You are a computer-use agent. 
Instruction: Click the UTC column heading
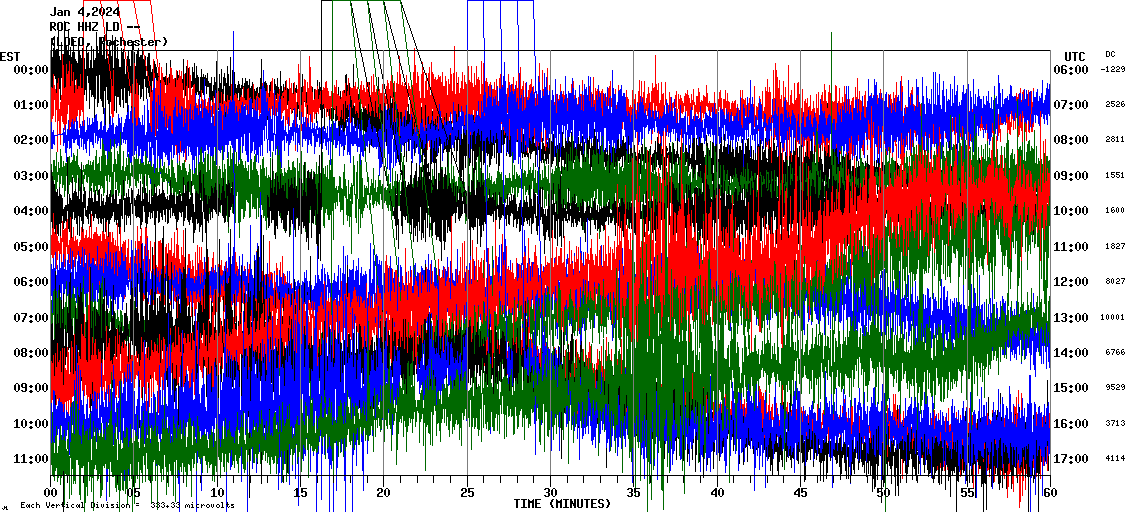[1075, 56]
